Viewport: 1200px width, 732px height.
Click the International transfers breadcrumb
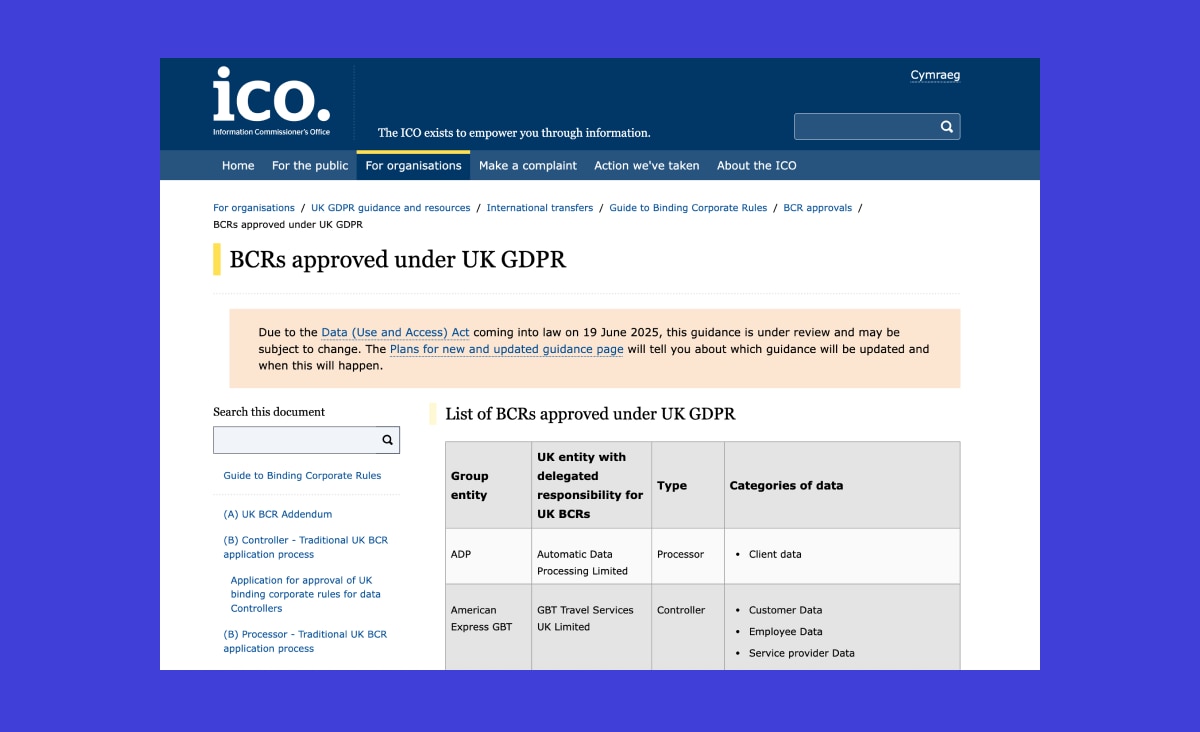(x=540, y=207)
